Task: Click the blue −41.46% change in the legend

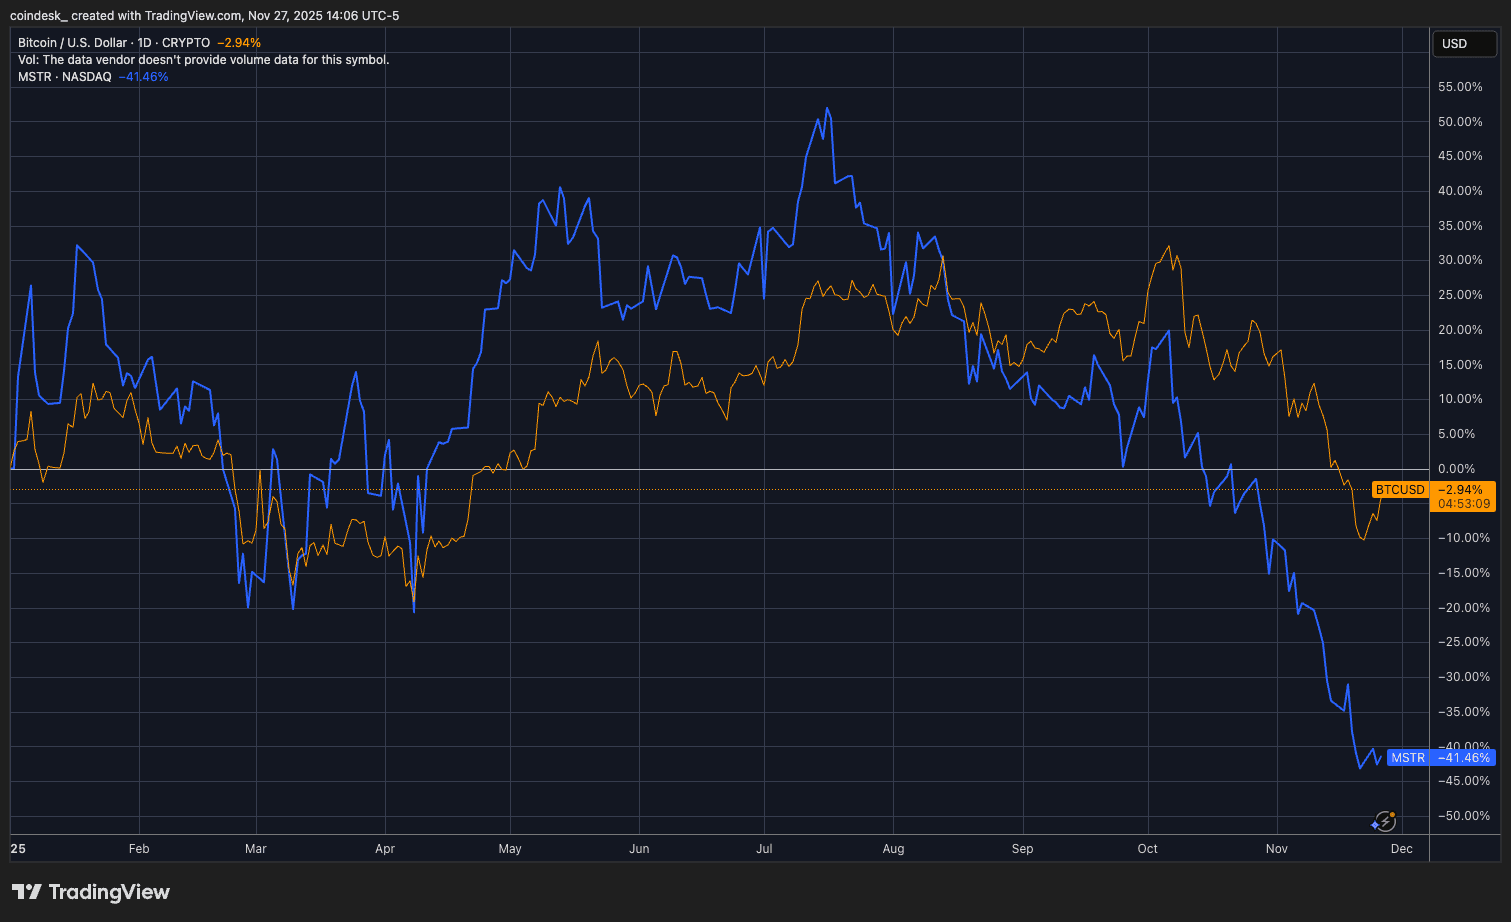Action: tap(143, 77)
